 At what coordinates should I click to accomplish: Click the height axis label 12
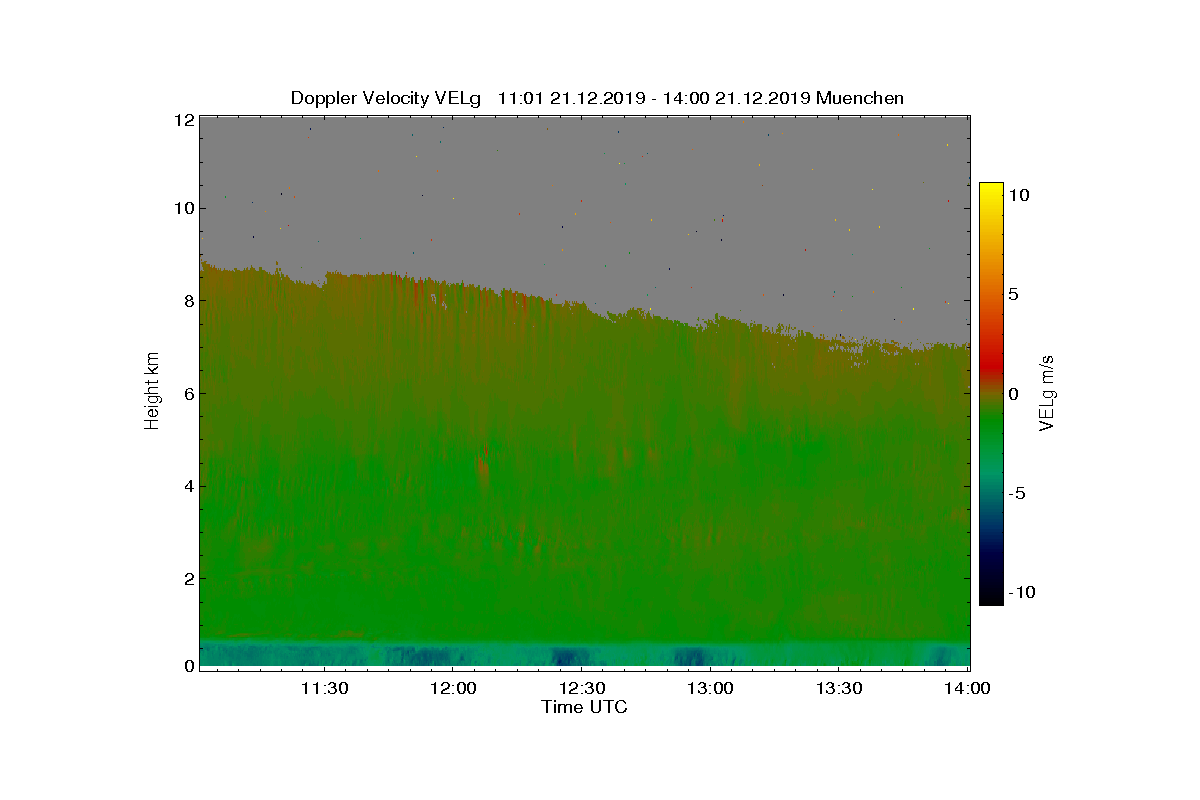(x=183, y=119)
